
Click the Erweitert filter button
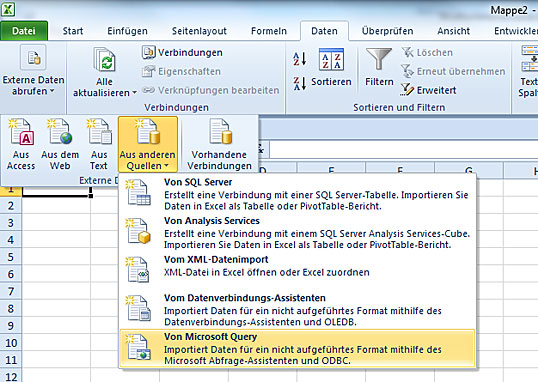(429, 90)
